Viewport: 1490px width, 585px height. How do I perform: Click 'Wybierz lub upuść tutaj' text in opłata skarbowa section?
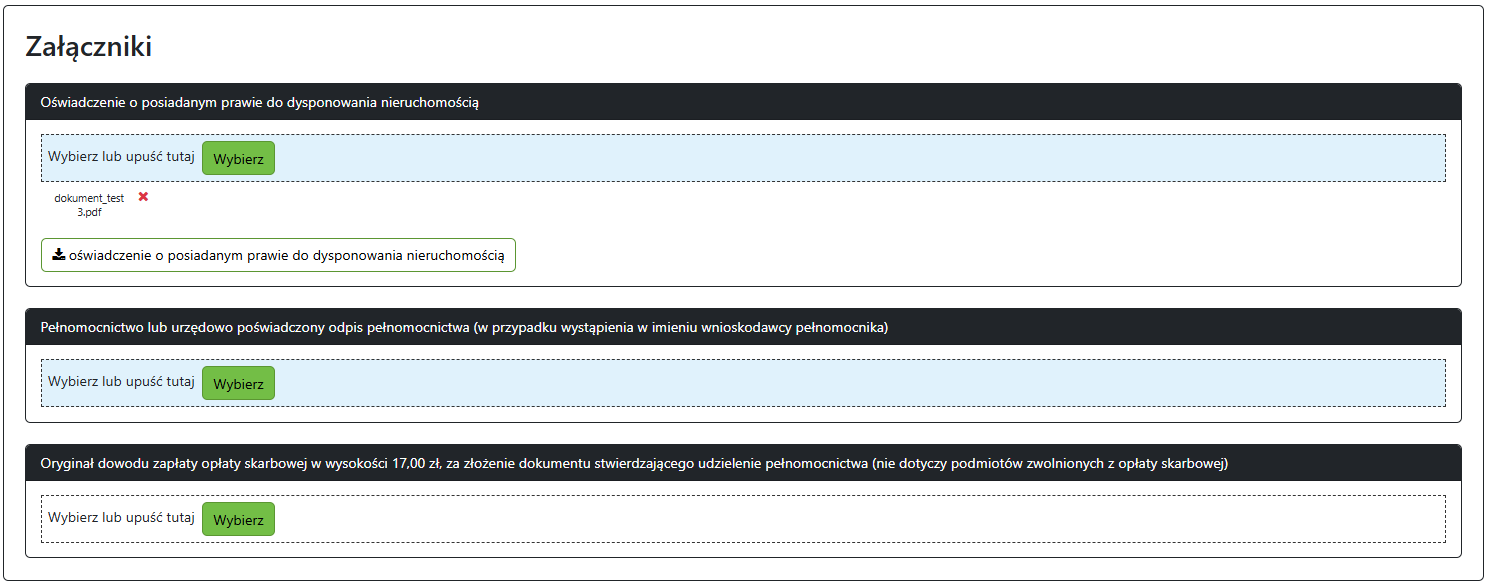pyautogui.click(x=121, y=518)
